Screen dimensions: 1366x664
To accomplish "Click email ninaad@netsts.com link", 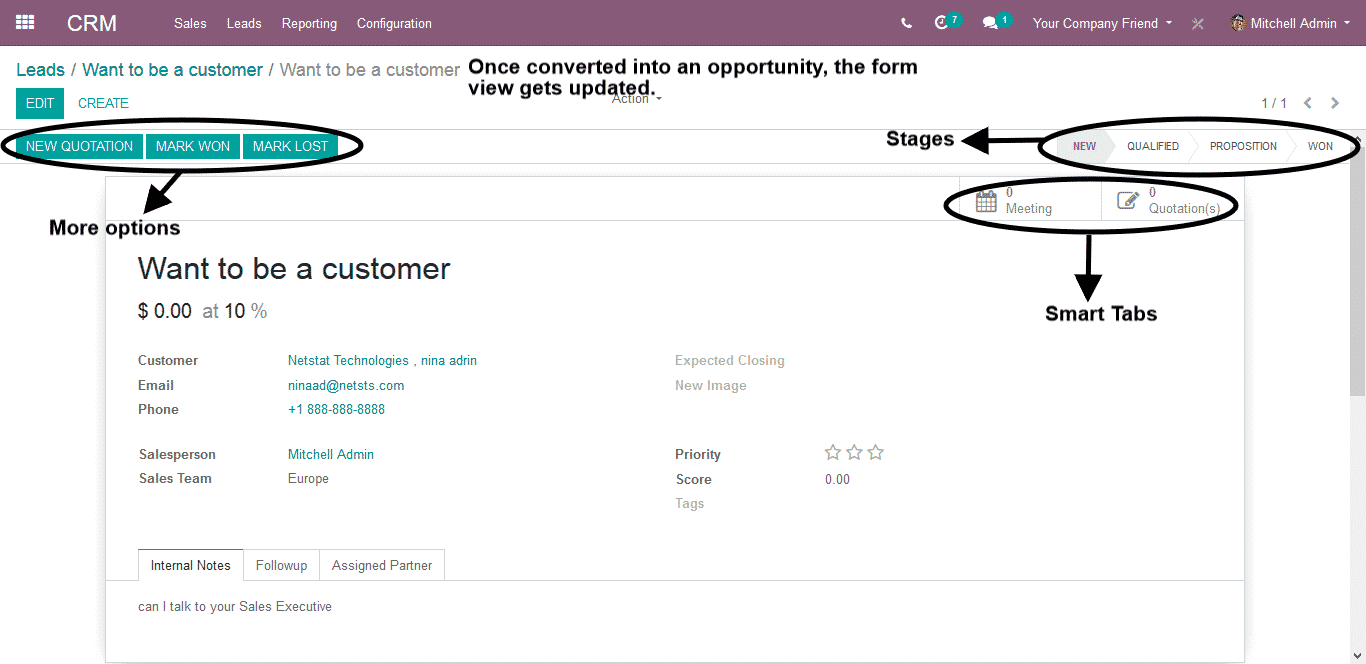I will pos(346,385).
